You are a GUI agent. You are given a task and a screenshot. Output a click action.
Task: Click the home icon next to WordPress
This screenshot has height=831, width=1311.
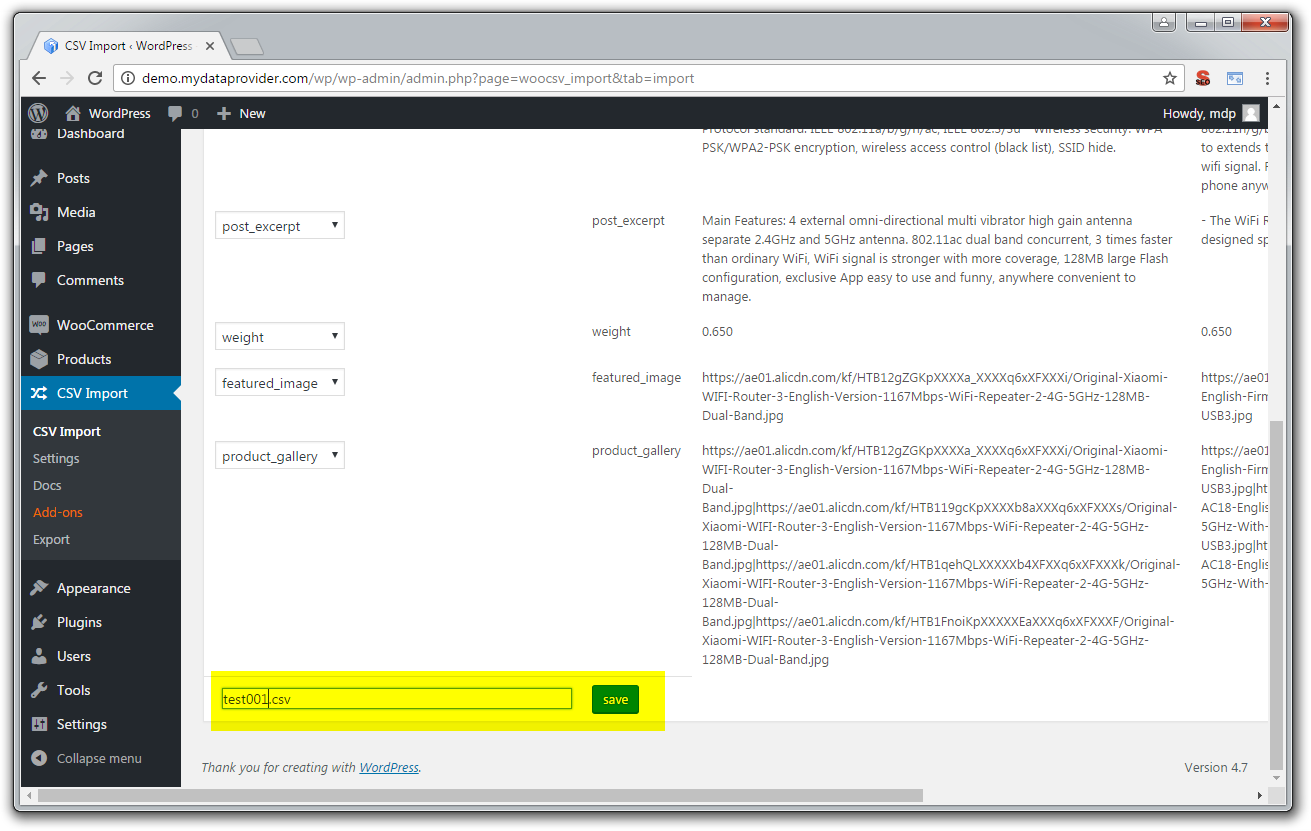point(72,113)
